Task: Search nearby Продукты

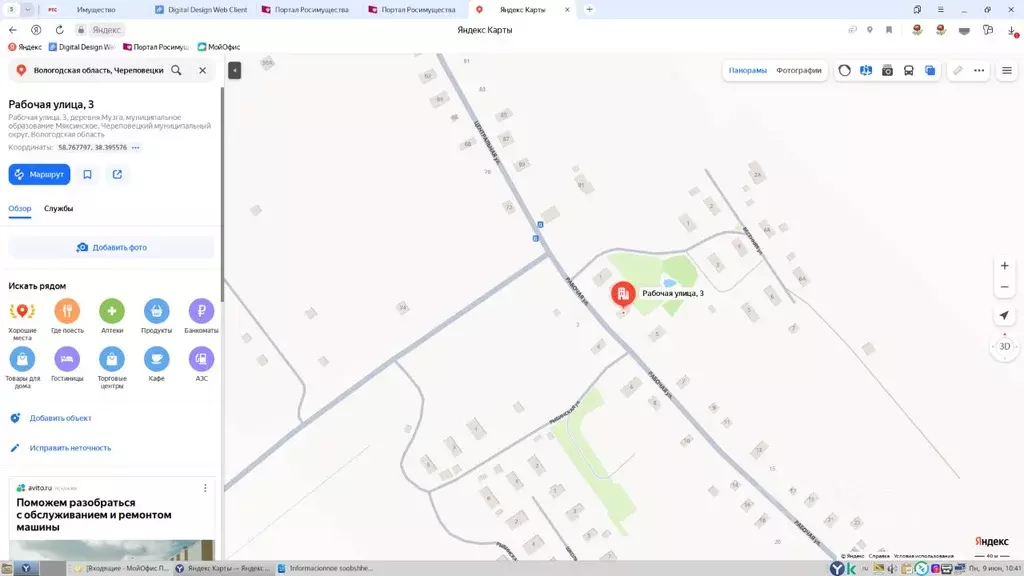Action: 157,317
